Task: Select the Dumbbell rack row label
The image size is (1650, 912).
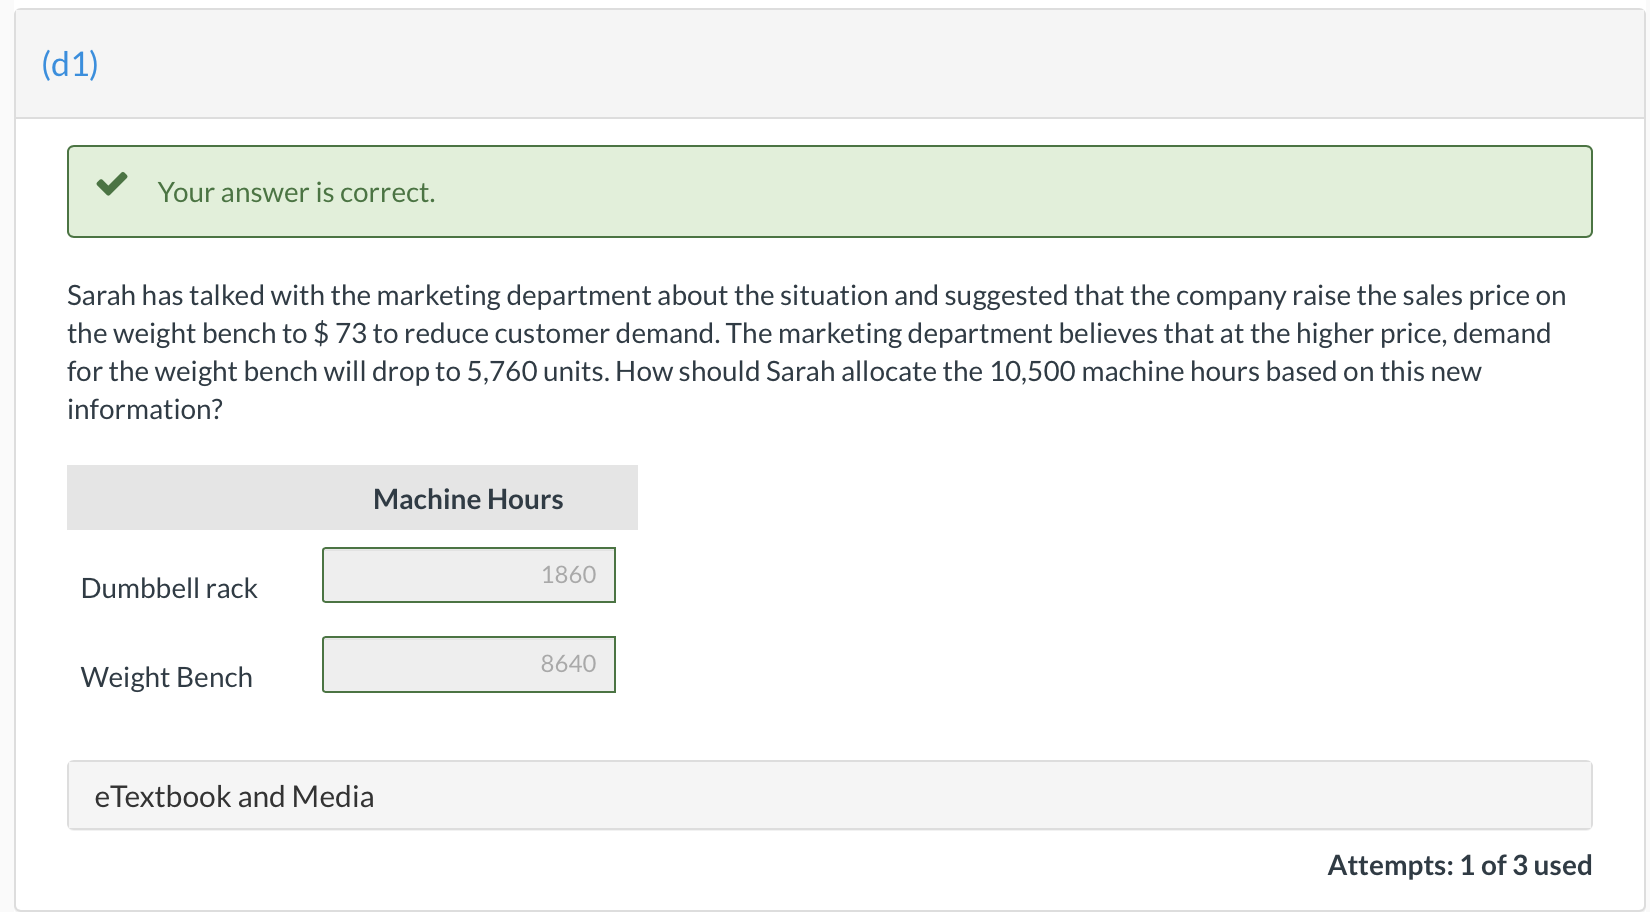Action: tap(168, 588)
